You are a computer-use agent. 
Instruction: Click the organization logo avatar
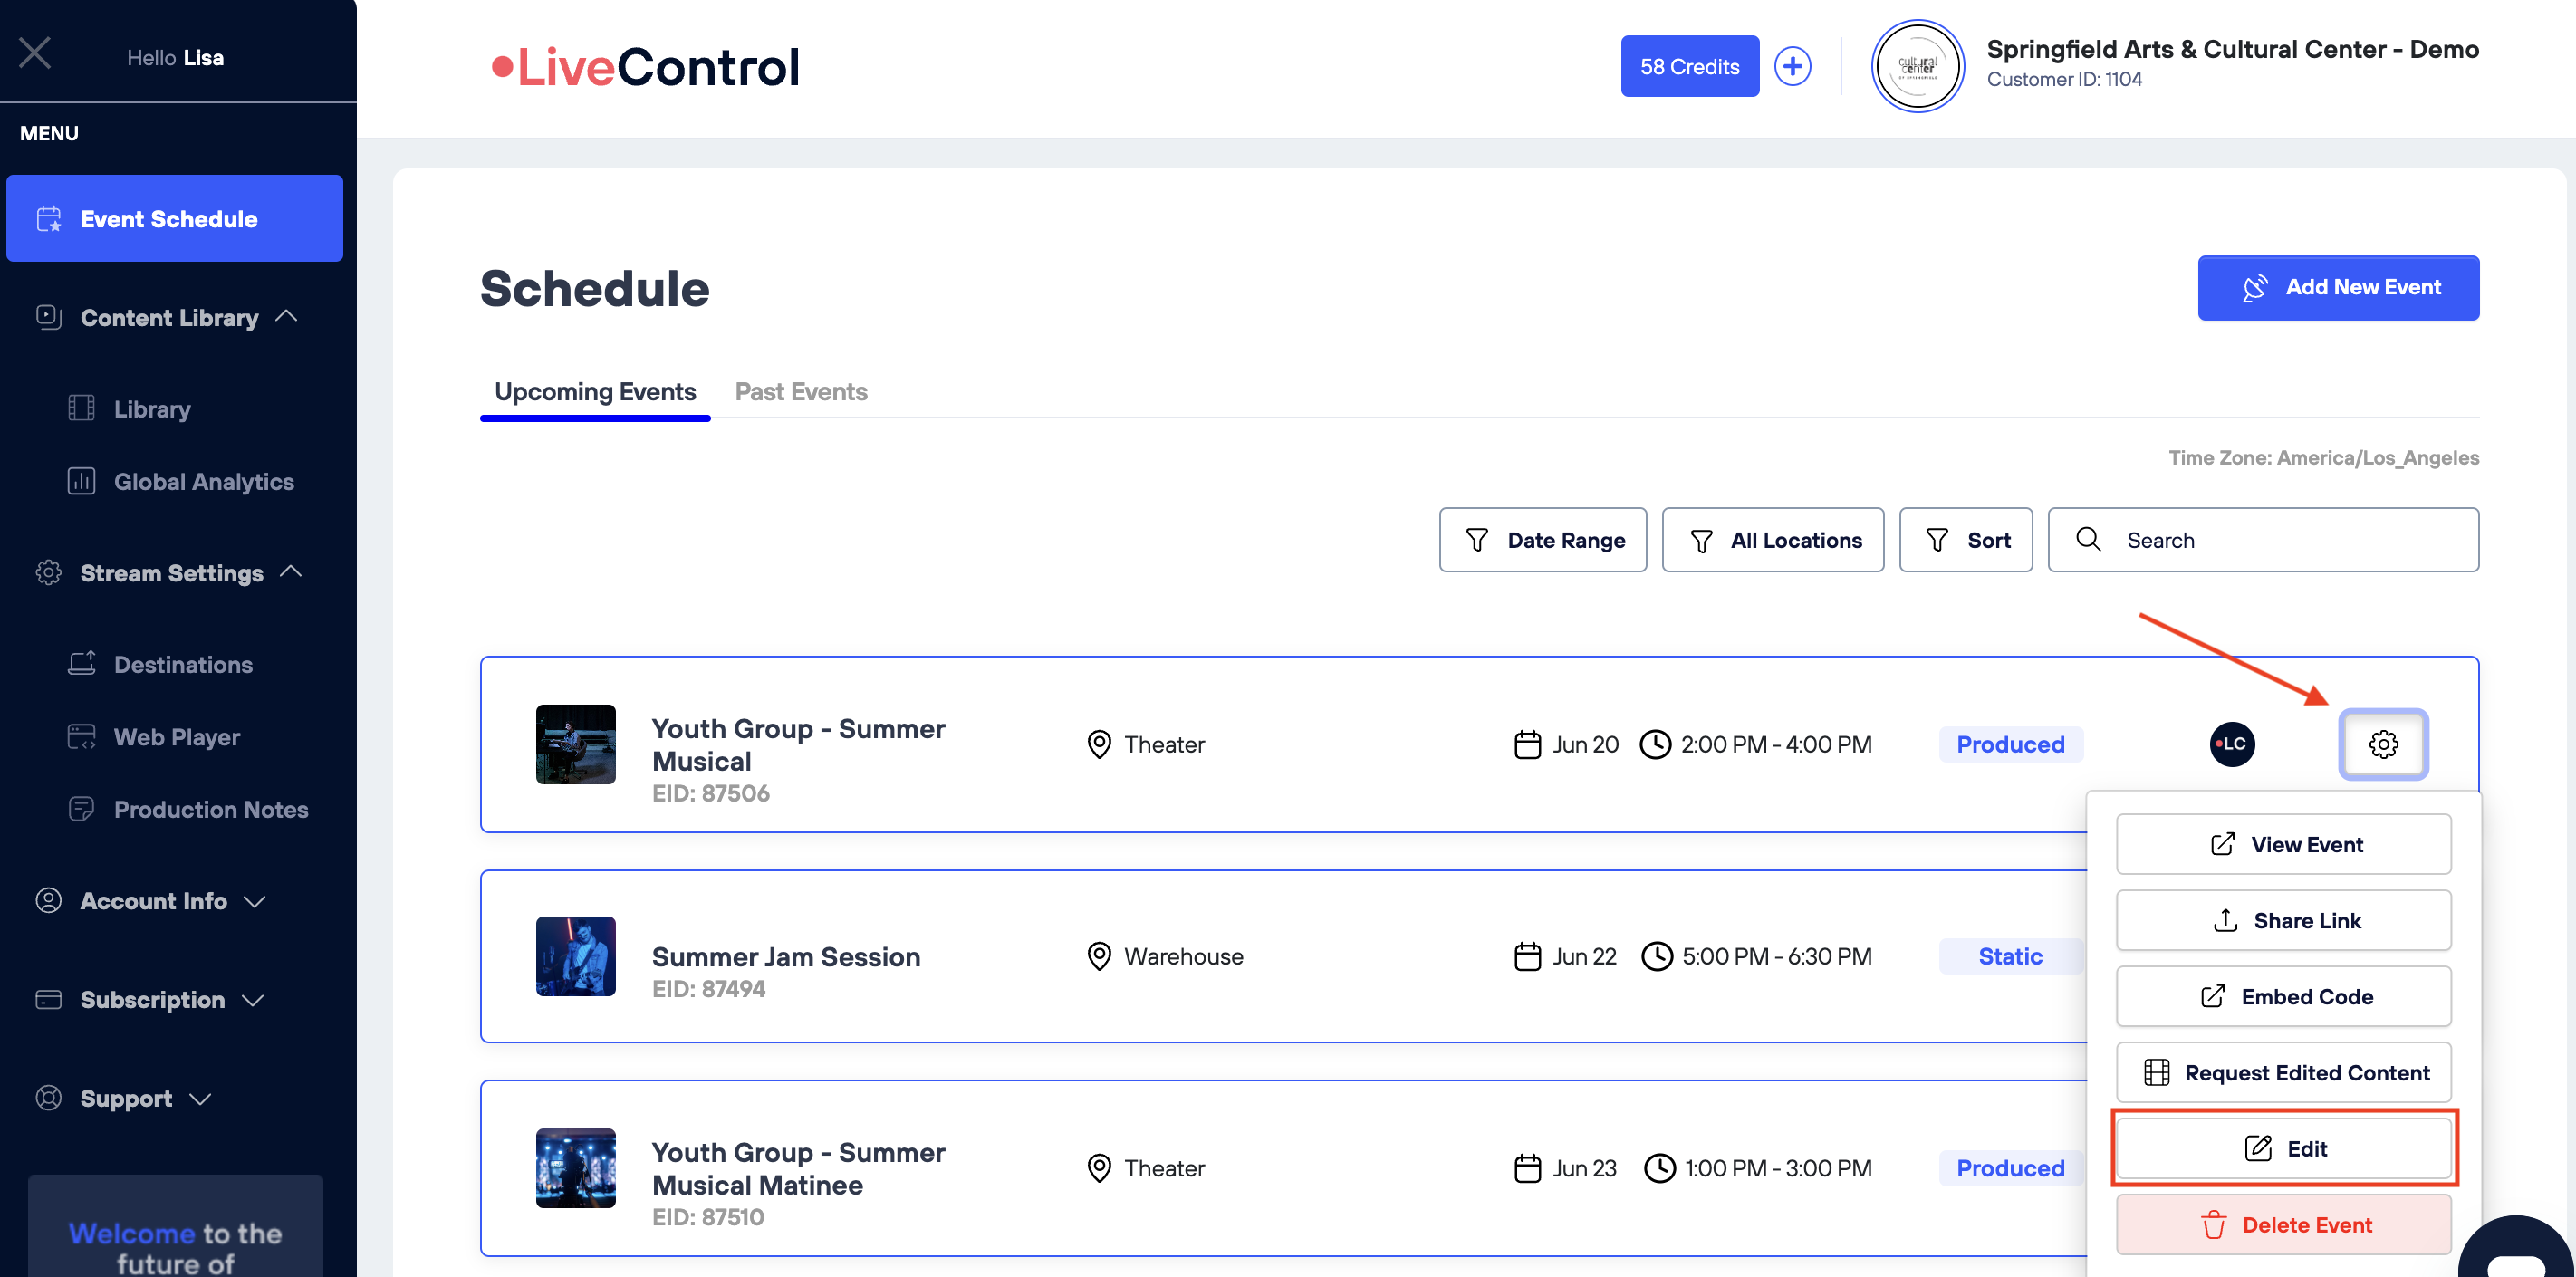1916,67
